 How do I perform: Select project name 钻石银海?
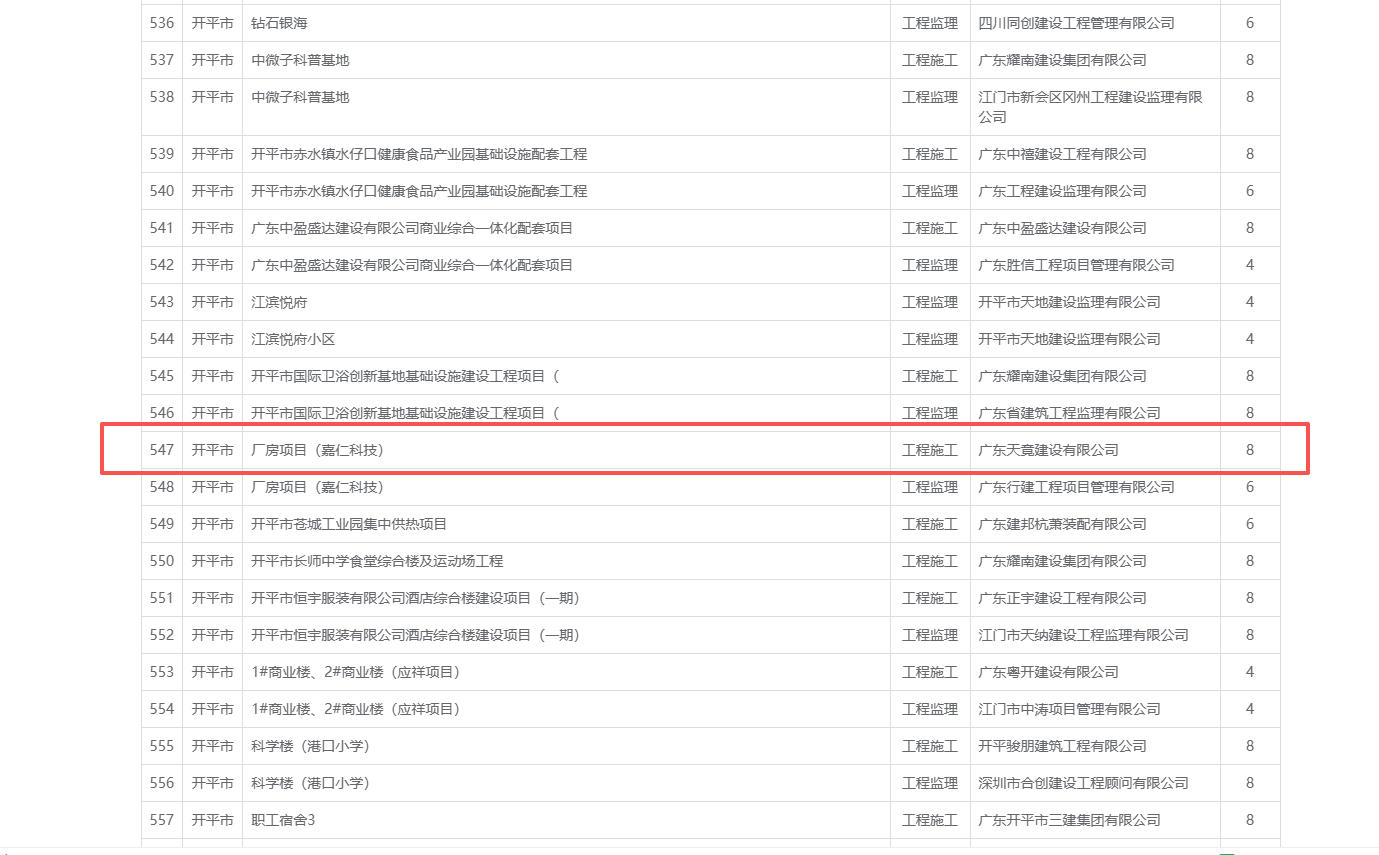click(x=279, y=23)
